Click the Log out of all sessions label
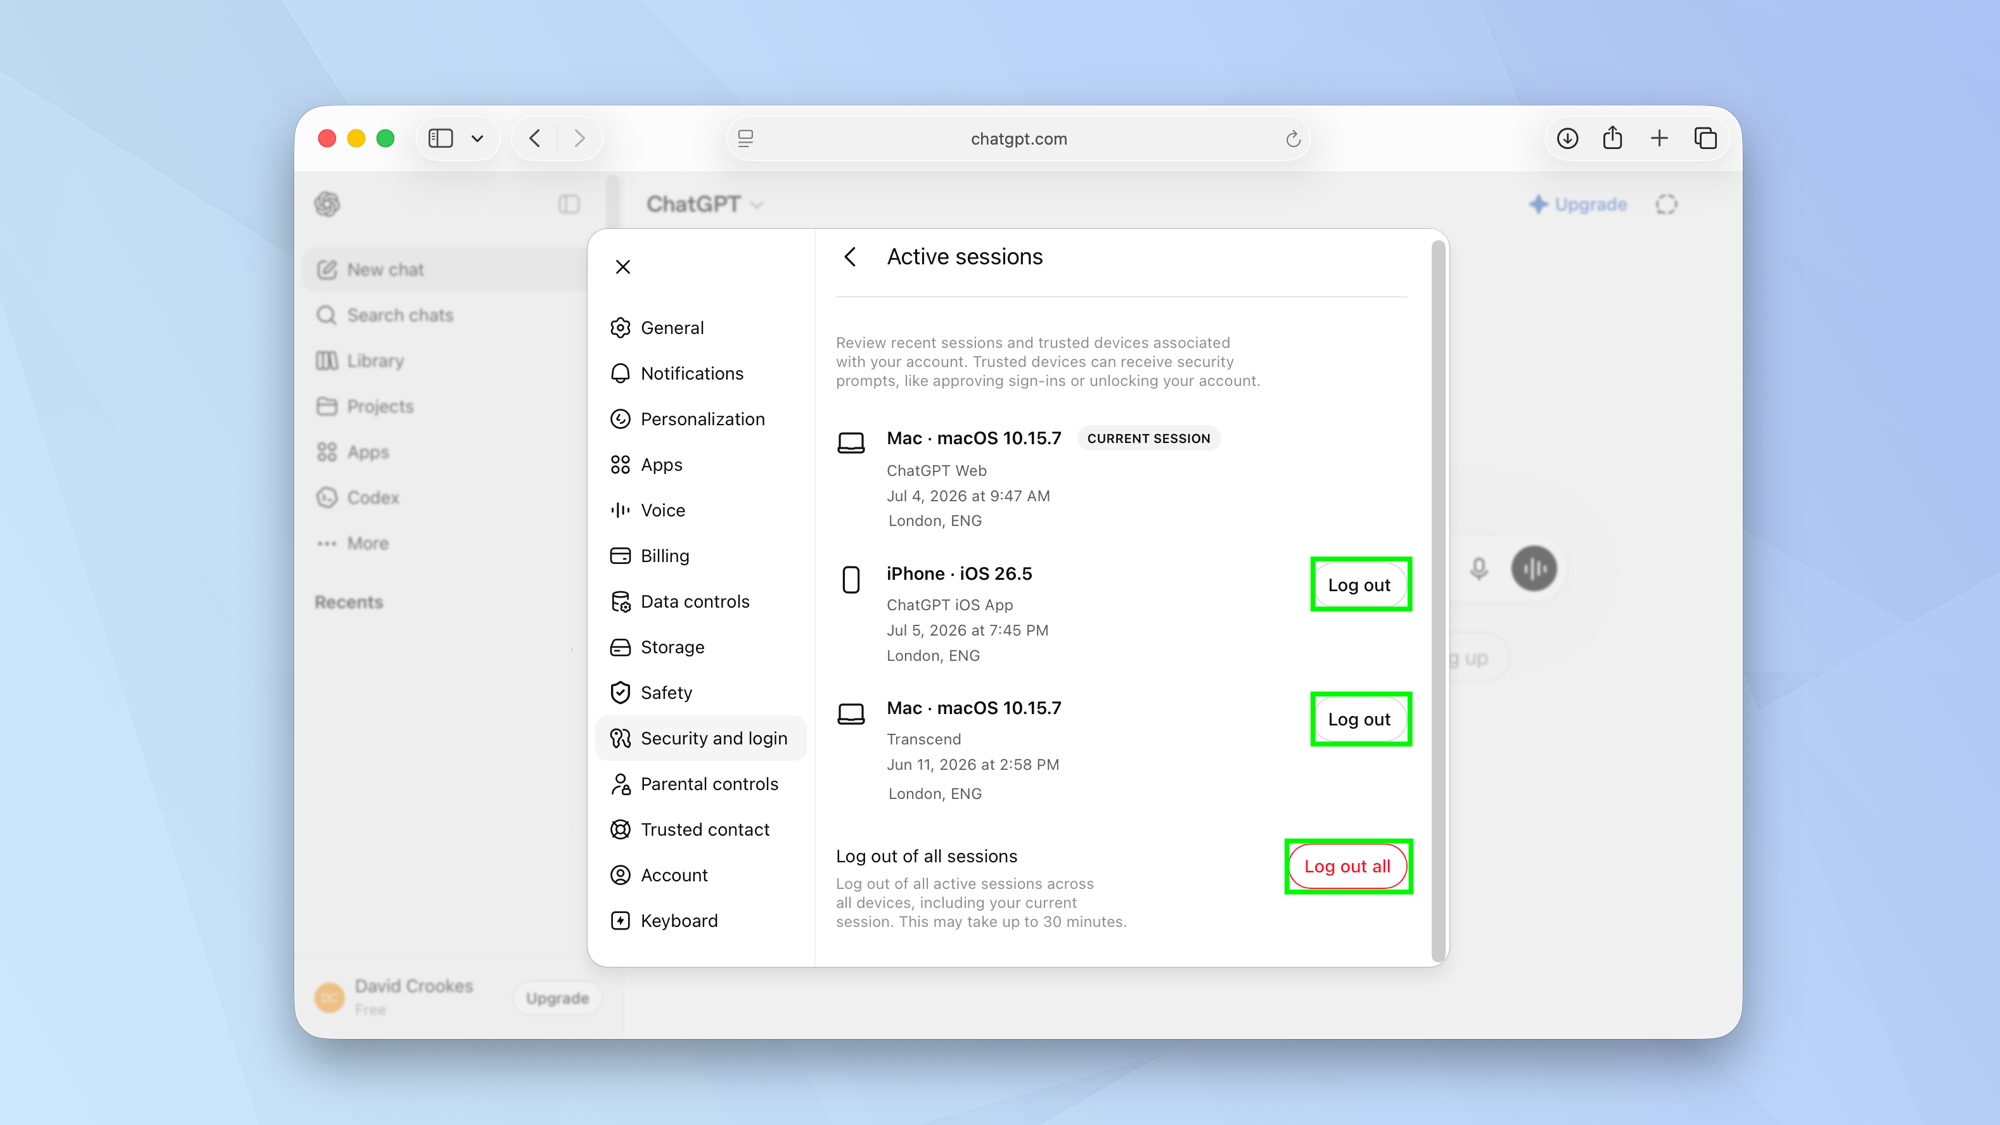2000x1125 pixels. (926, 856)
